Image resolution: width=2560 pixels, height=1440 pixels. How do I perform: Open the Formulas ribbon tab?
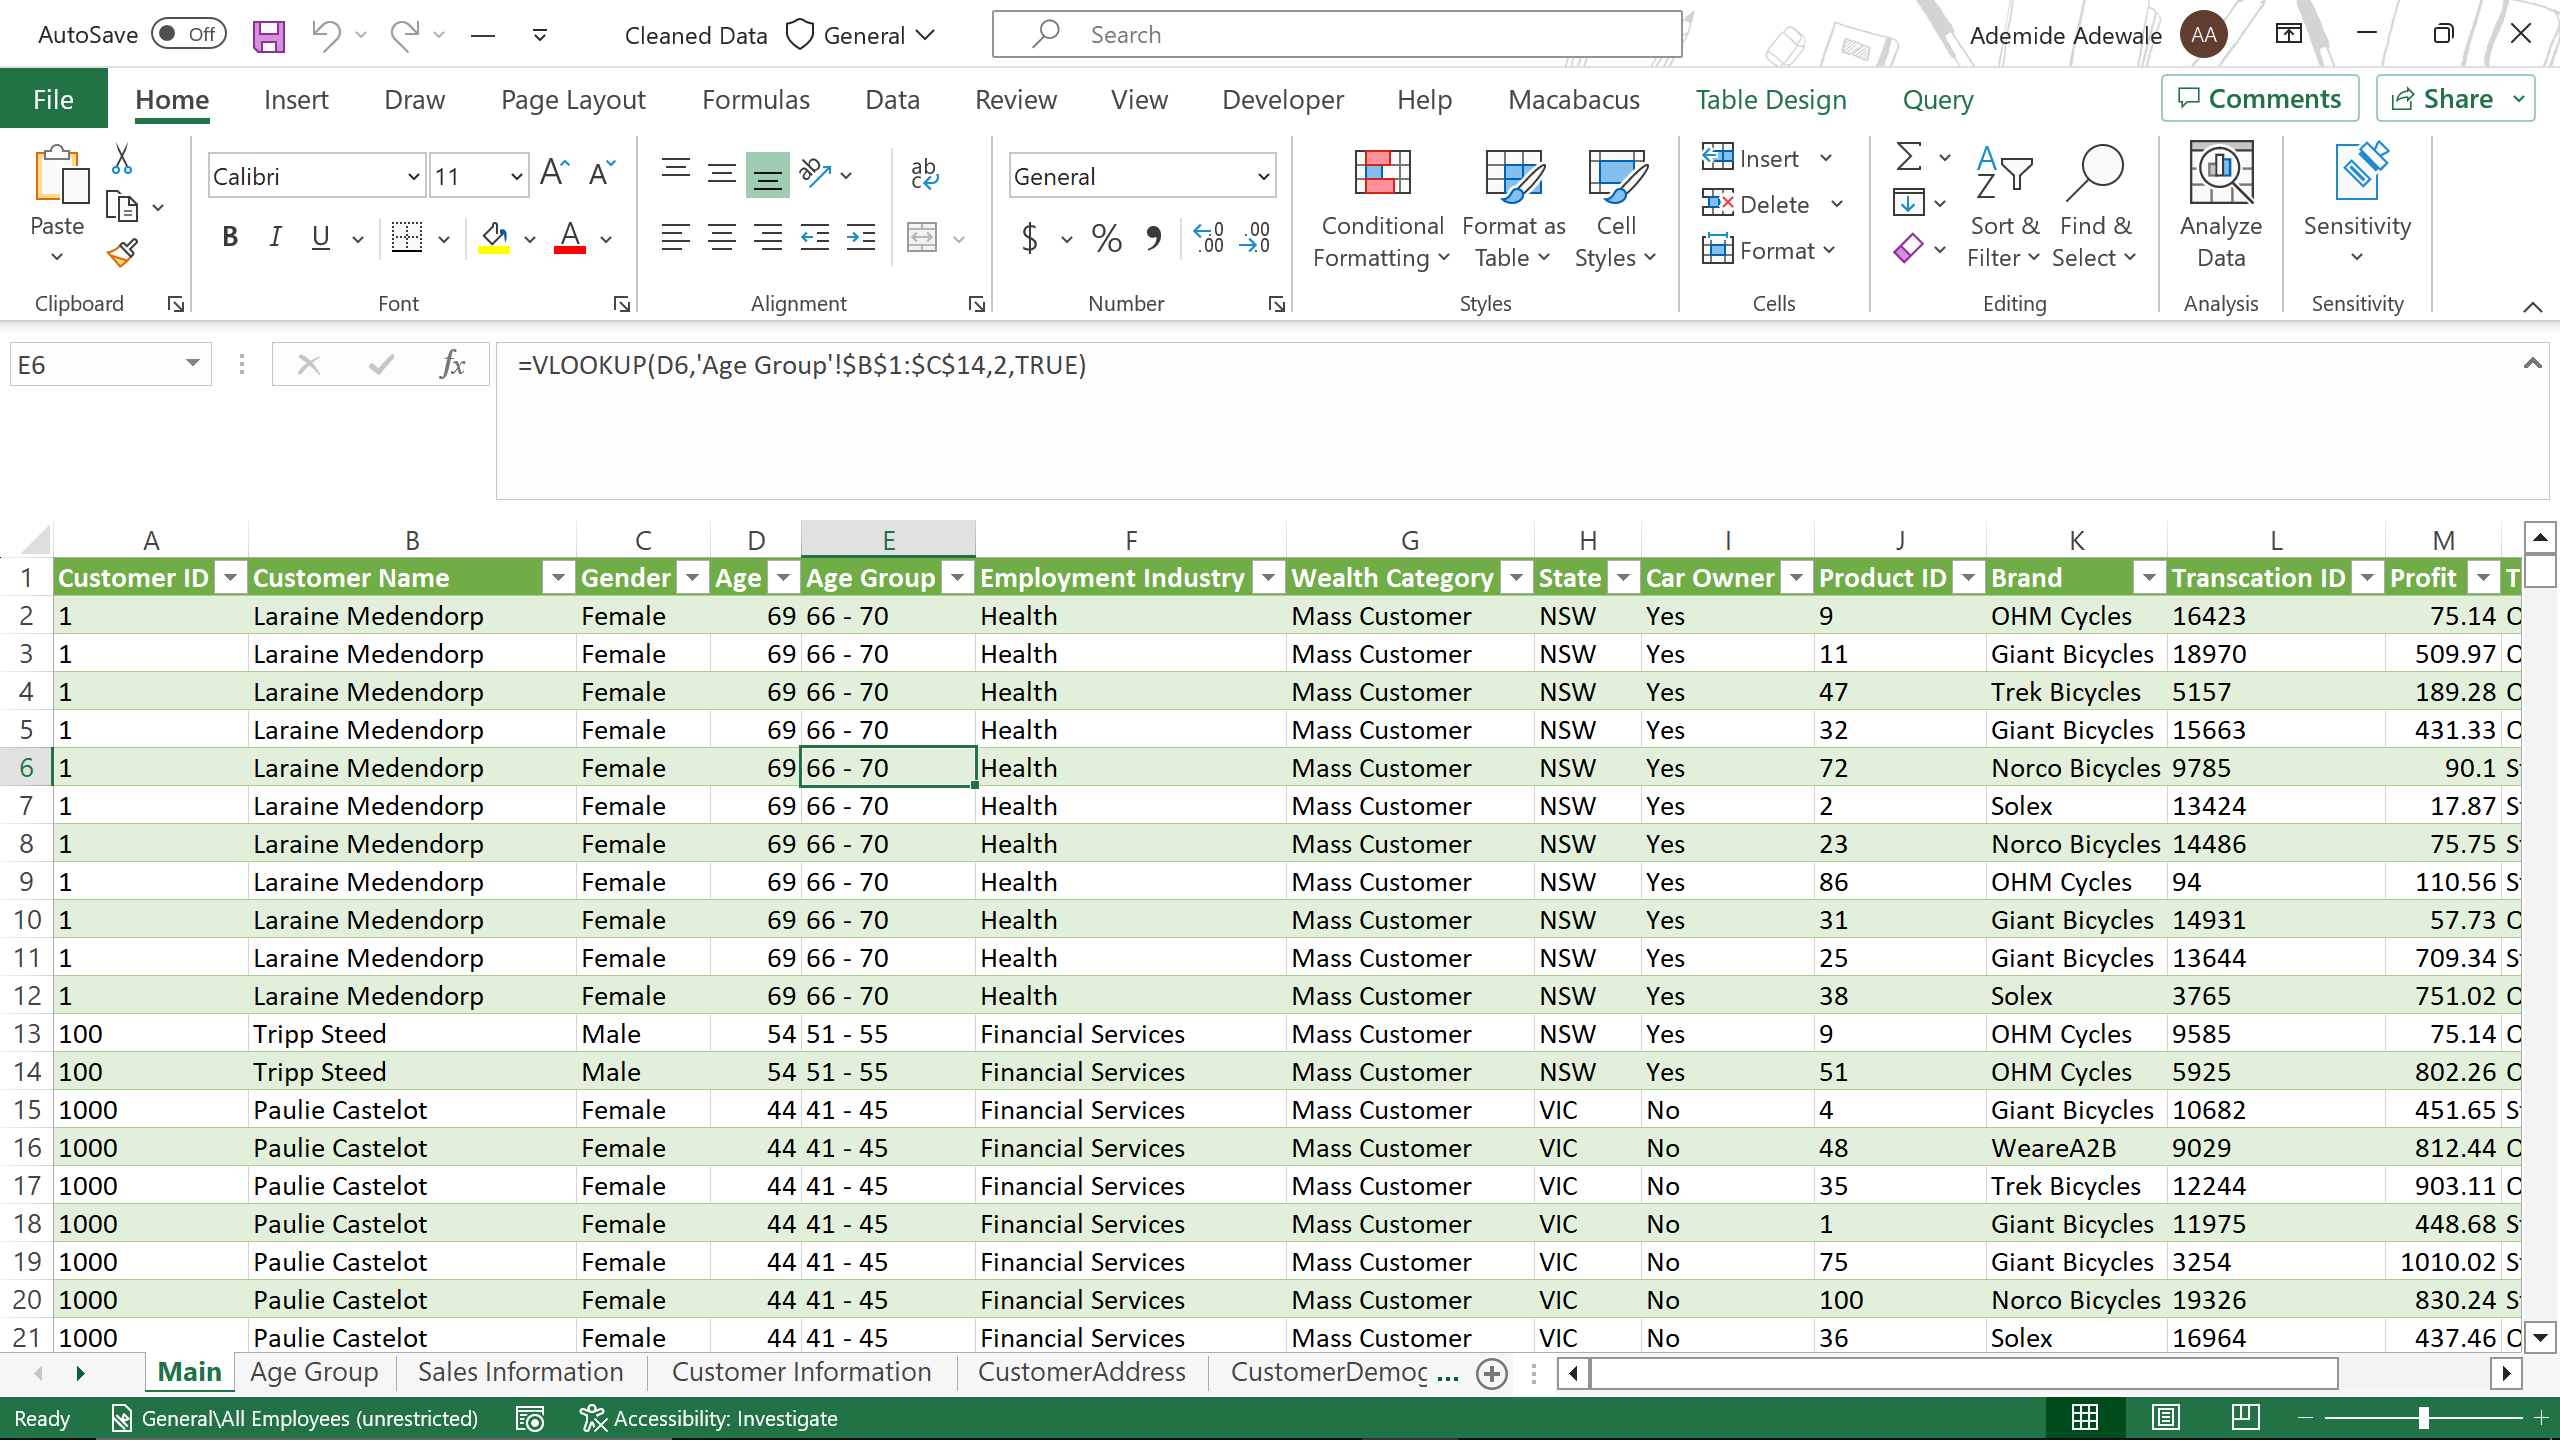point(755,100)
